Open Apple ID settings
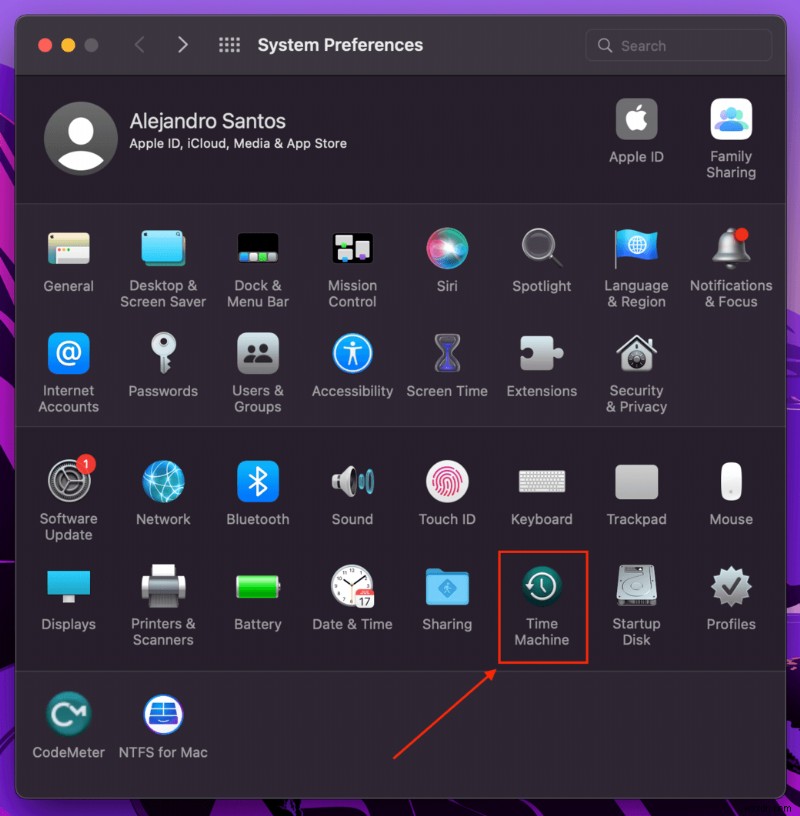The width and height of the screenshot is (800, 816). coord(636,120)
